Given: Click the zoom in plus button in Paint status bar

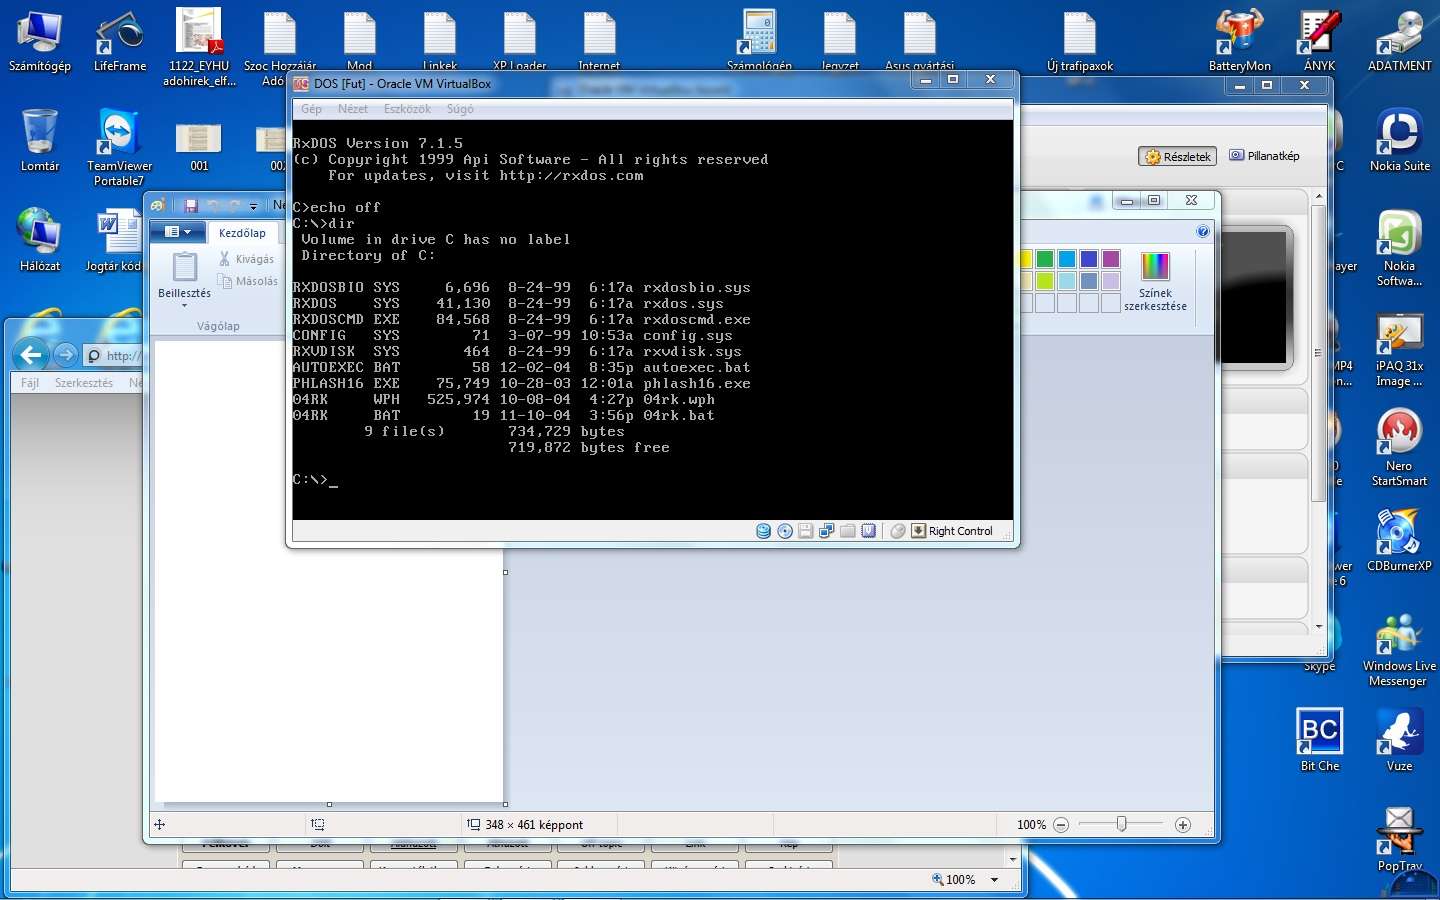Looking at the screenshot, I should (x=1183, y=825).
